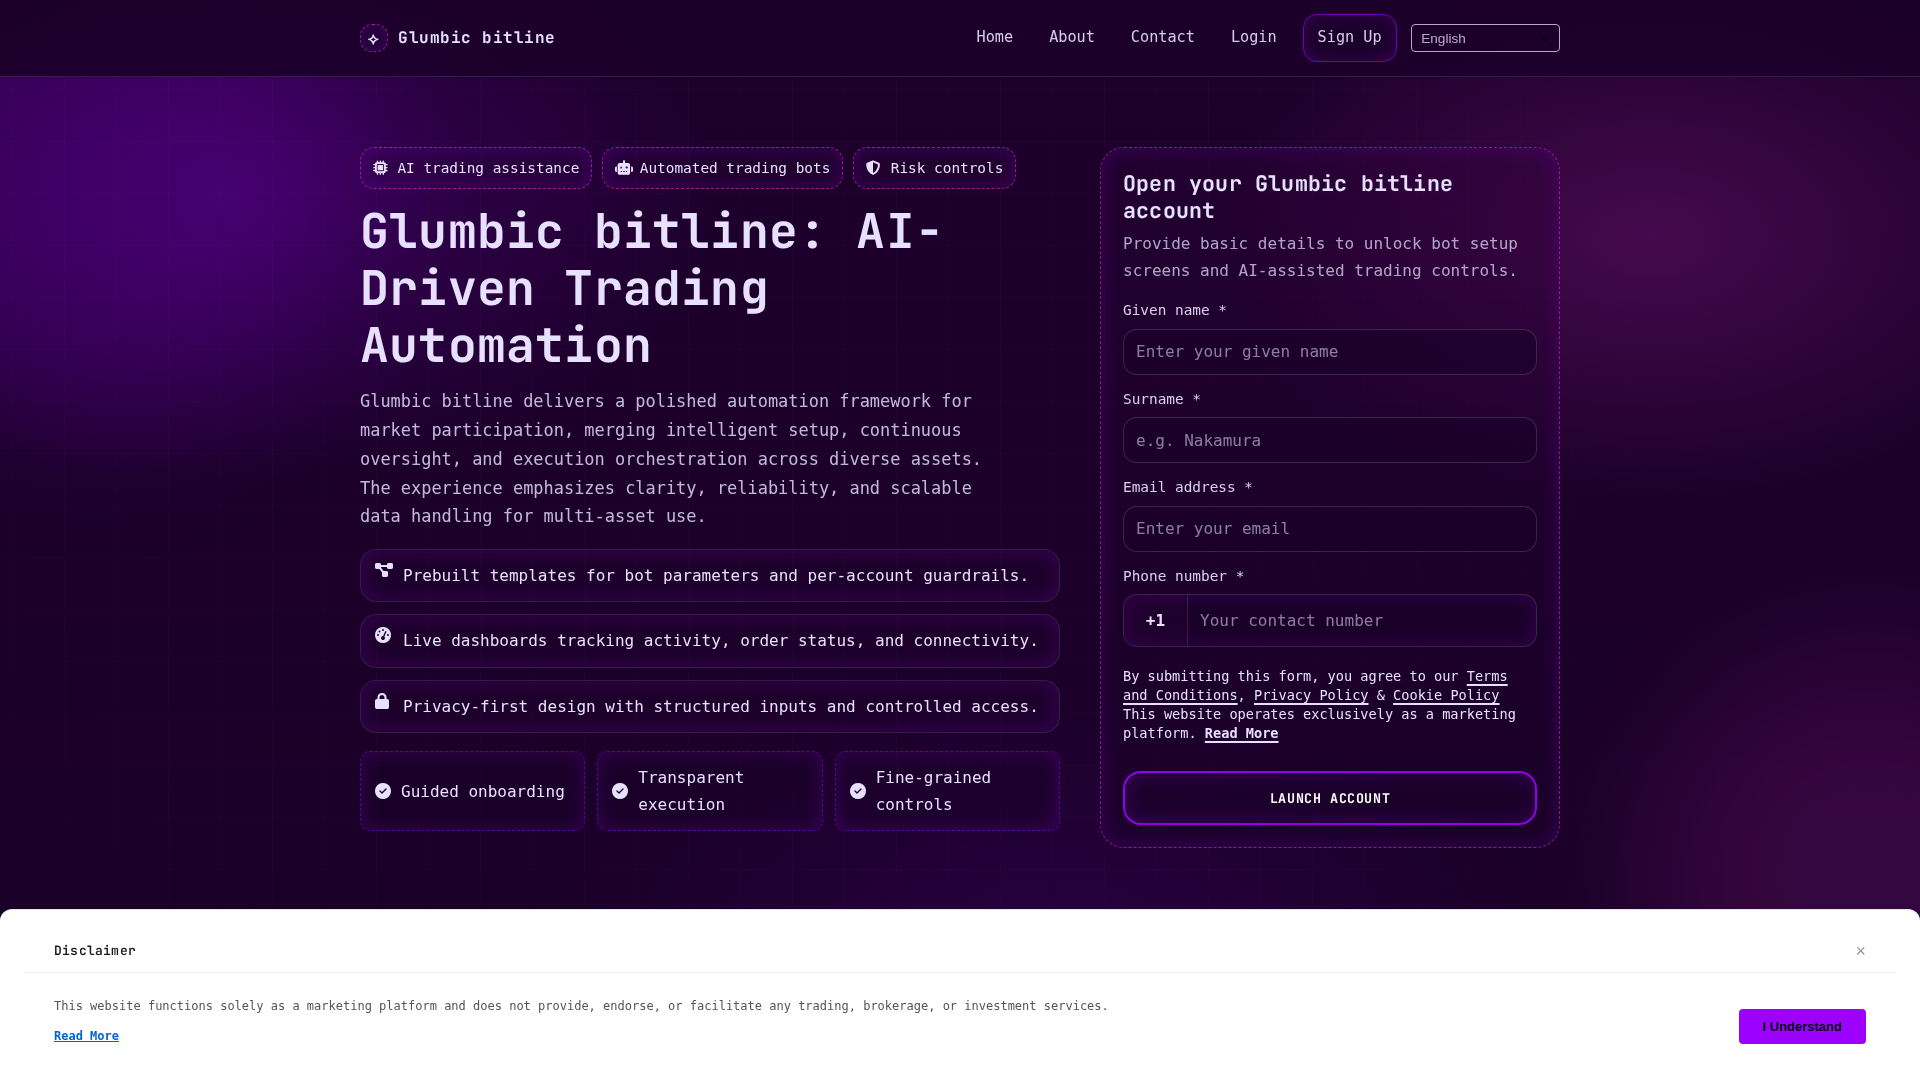This screenshot has height=1080, width=1920.
Task: Click Read More in the signup form
Action: 1241,734
